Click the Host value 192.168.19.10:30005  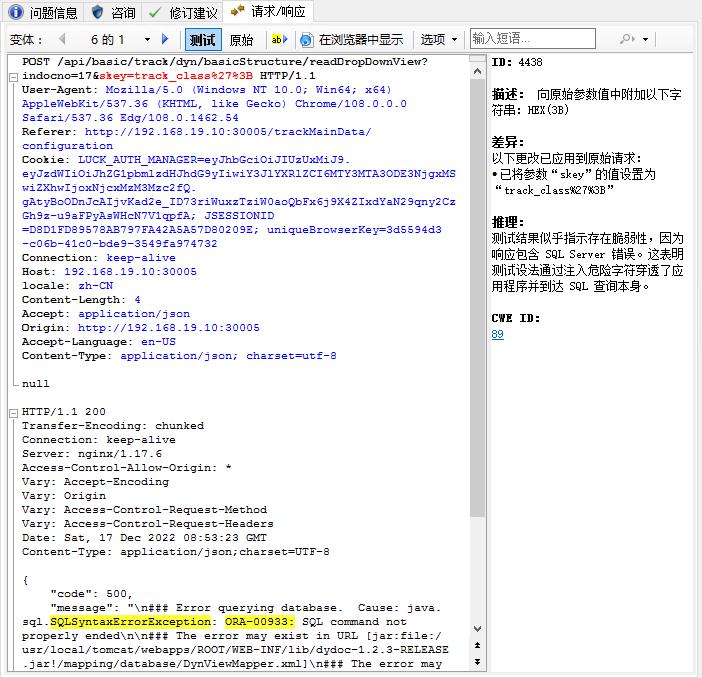130,271
